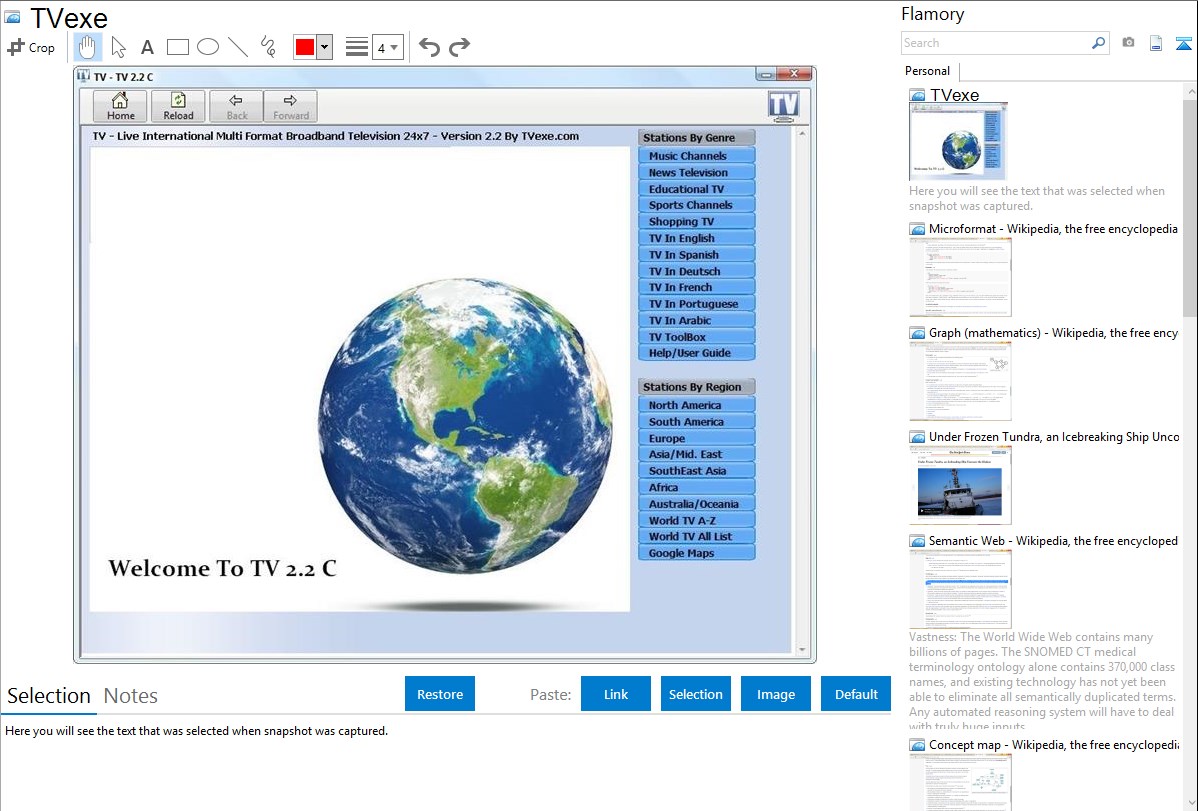Undo the last annotation
The height and width of the screenshot is (811, 1198).
429,47
